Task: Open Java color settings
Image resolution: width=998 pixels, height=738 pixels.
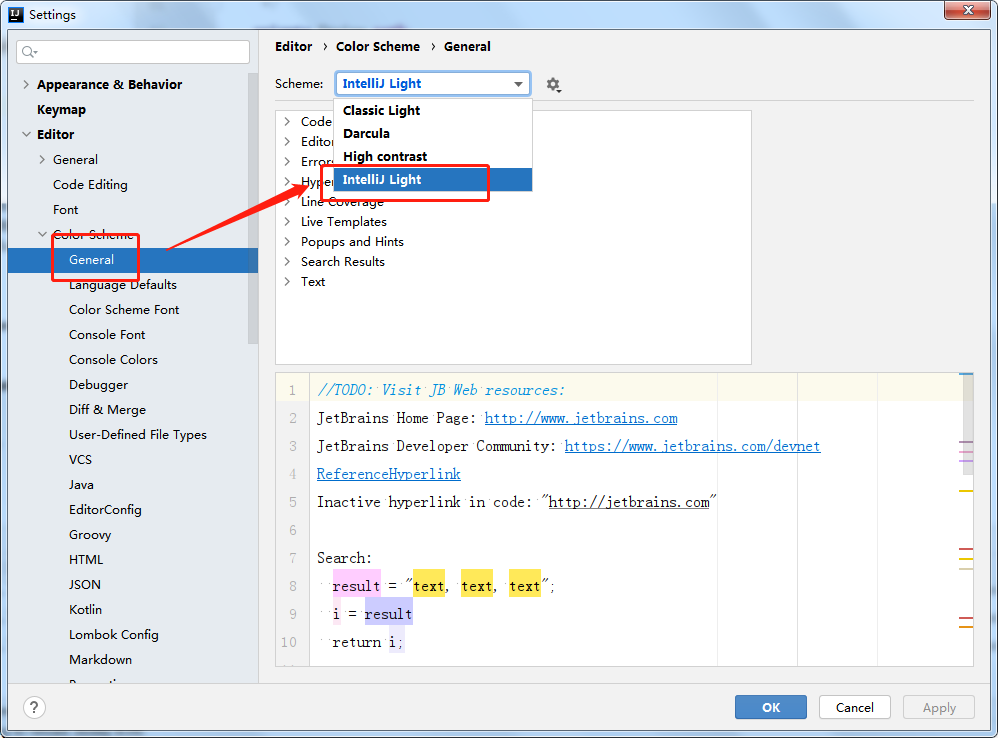Action: tap(81, 485)
